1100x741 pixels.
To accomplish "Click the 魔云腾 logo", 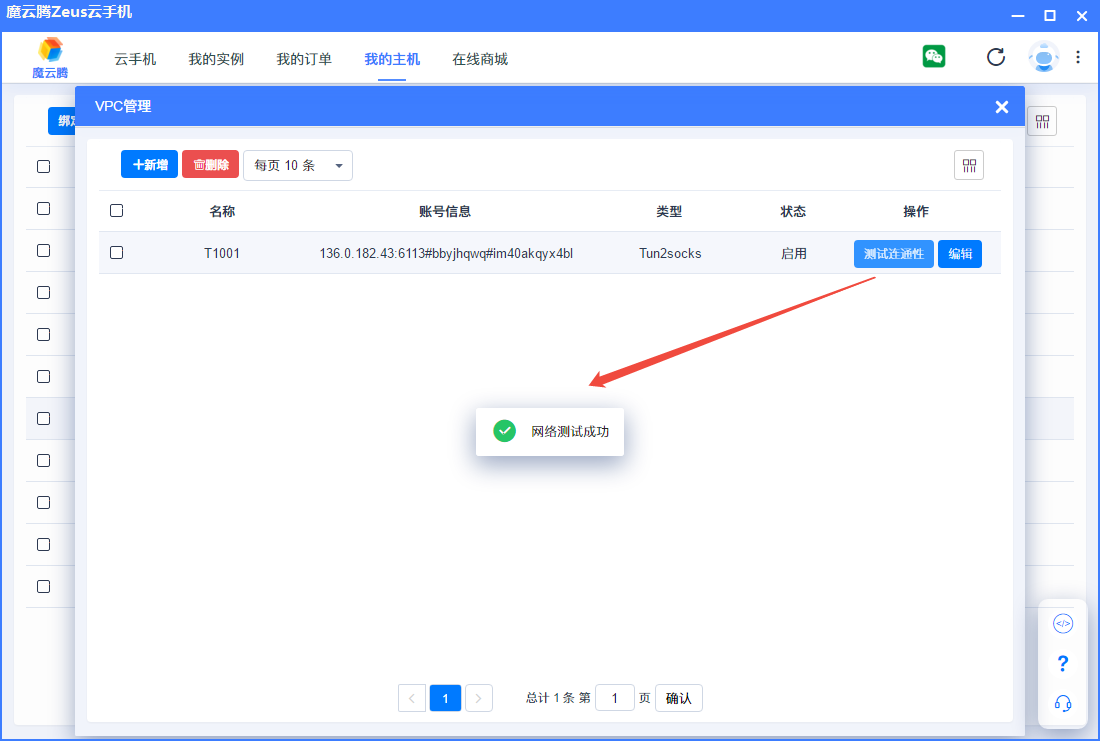I will [50, 58].
